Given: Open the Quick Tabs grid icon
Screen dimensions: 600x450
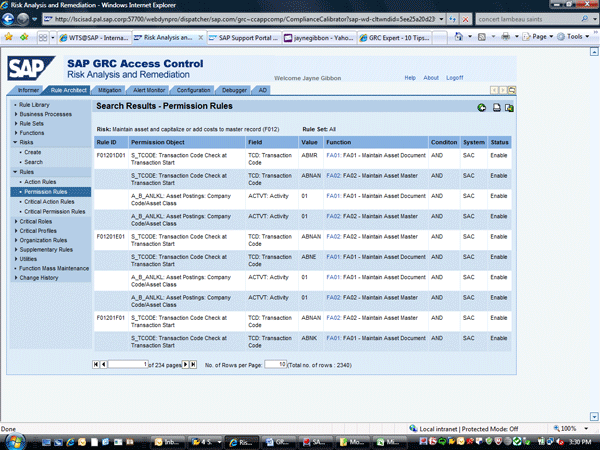Looking at the screenshot, I should tap(43, 38).
